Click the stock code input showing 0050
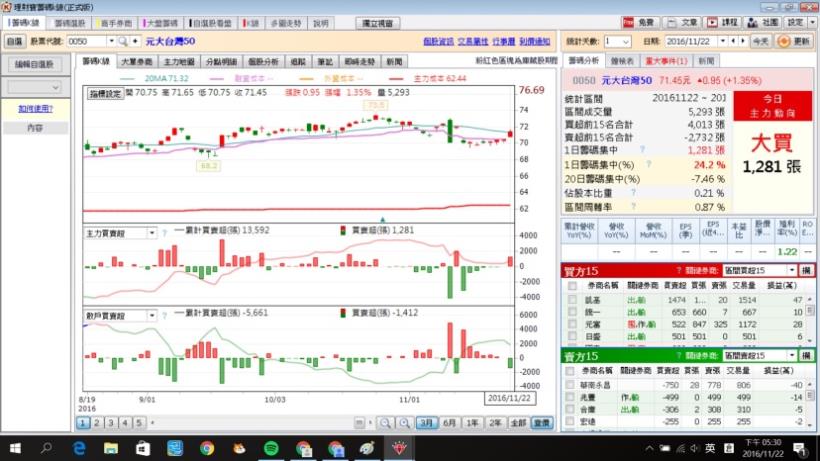The height and width of the screenshot is (461, 820). [87, 41]
